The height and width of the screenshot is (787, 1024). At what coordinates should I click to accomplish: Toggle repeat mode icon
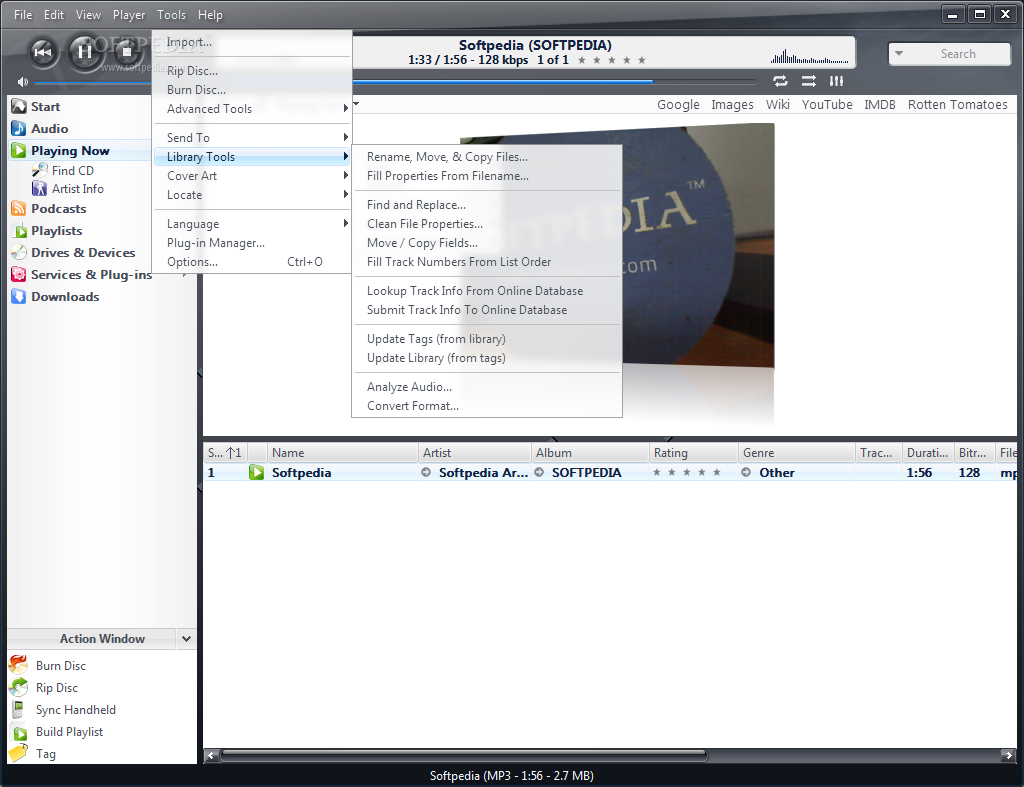[780, 81]
